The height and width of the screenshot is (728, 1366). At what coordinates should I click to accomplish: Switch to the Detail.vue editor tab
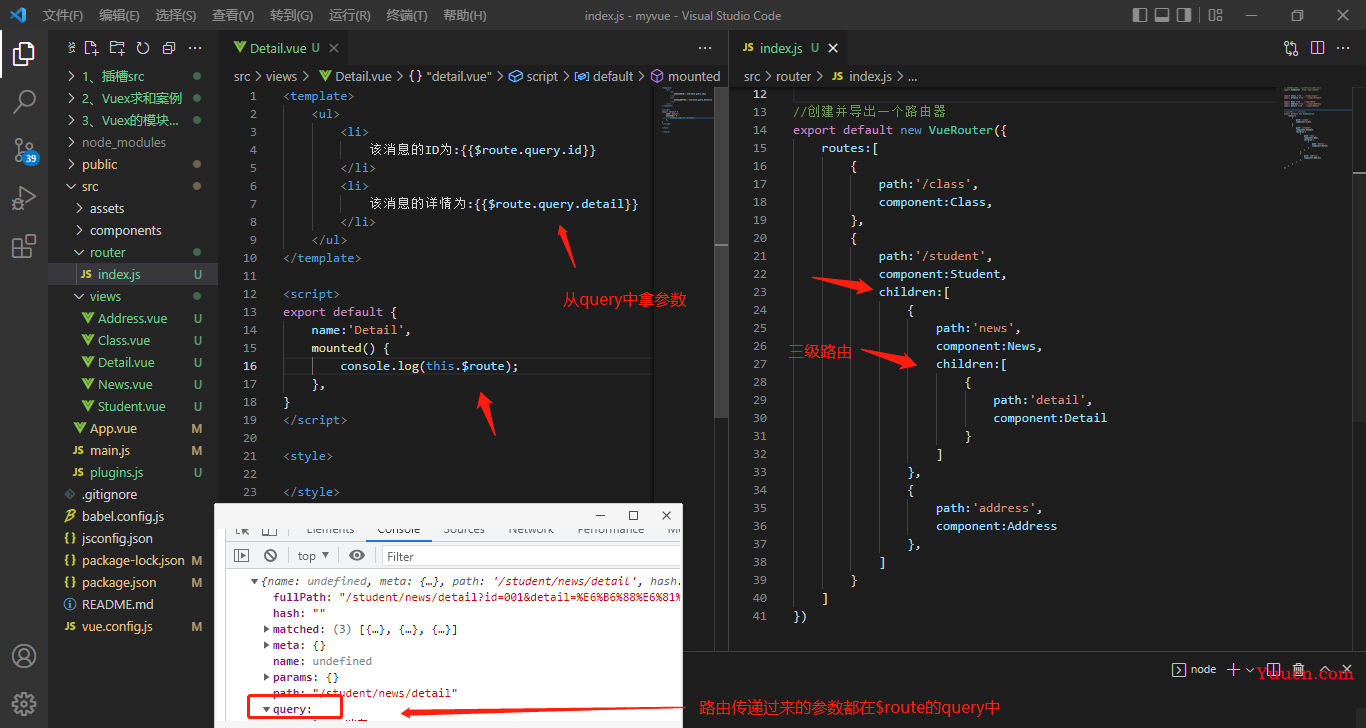point(284,48)
